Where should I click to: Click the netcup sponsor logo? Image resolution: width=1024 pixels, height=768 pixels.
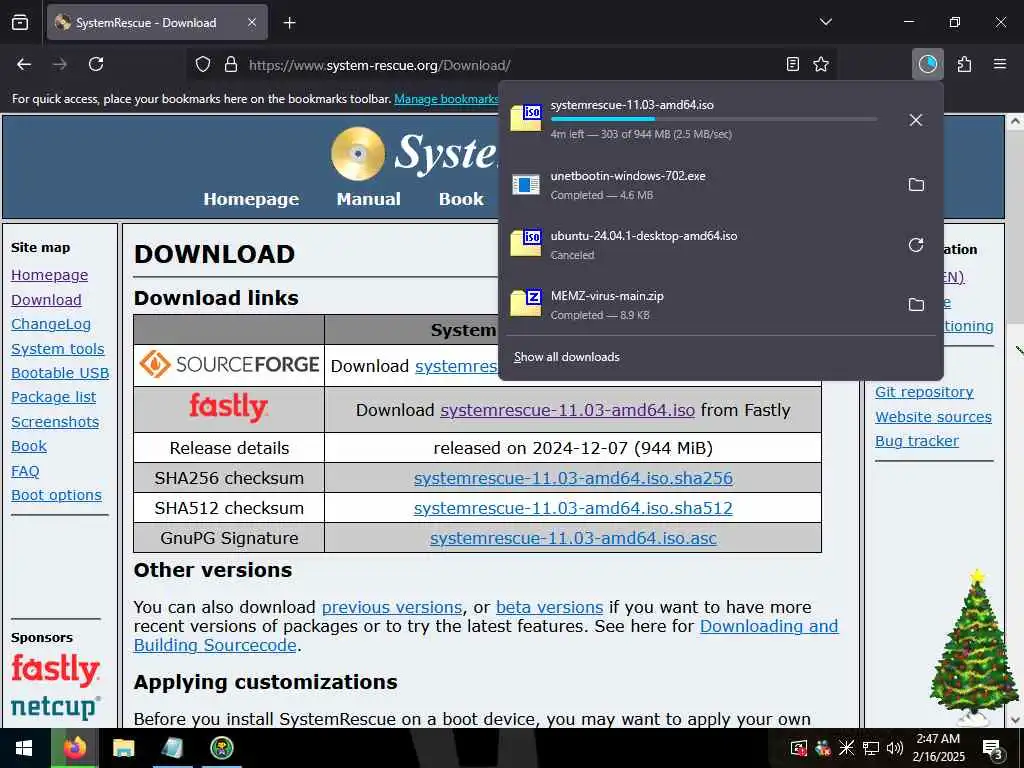point(56,707)
